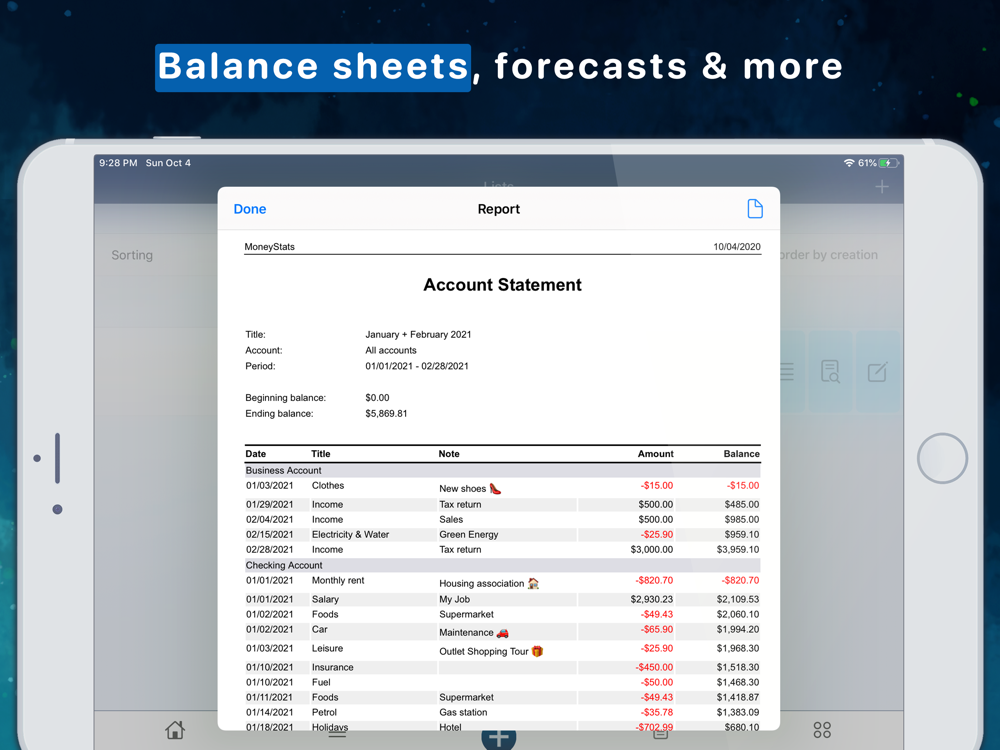Viewport: 1000px width, 750px height.
Task: Select 'order by creation' sorting value
Action: tap(828, 255)
